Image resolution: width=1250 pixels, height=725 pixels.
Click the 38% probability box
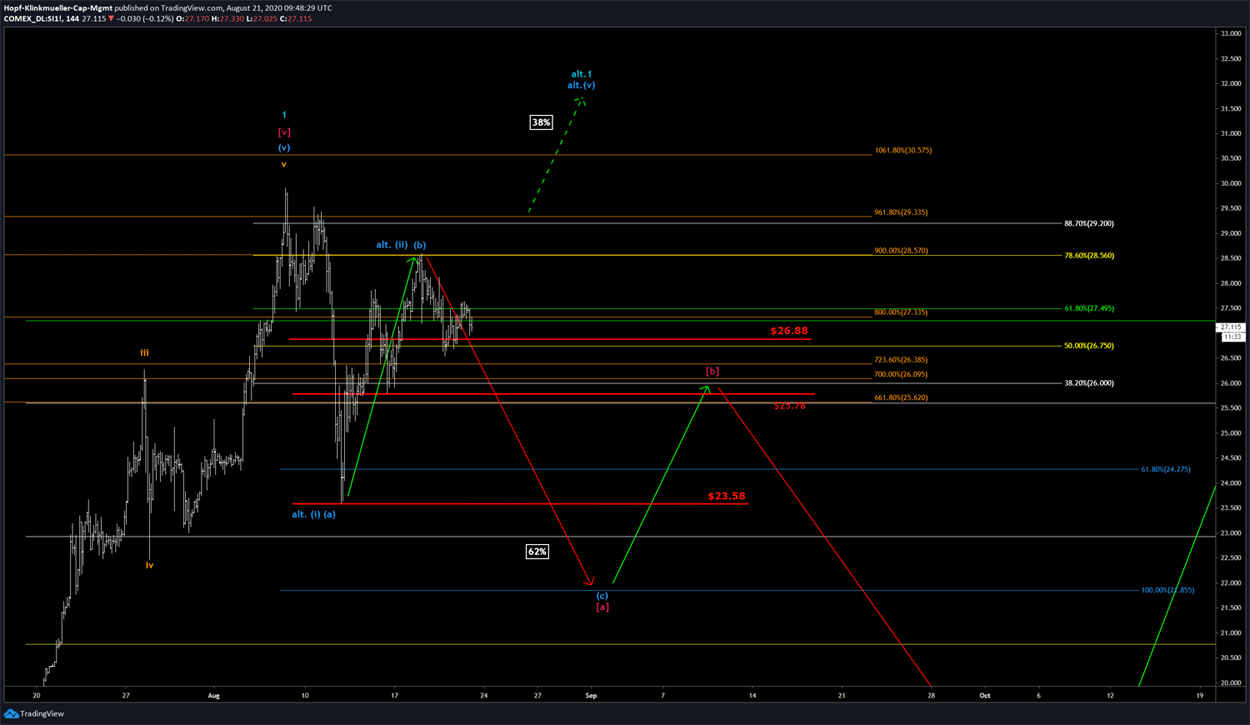click(541, 122)
